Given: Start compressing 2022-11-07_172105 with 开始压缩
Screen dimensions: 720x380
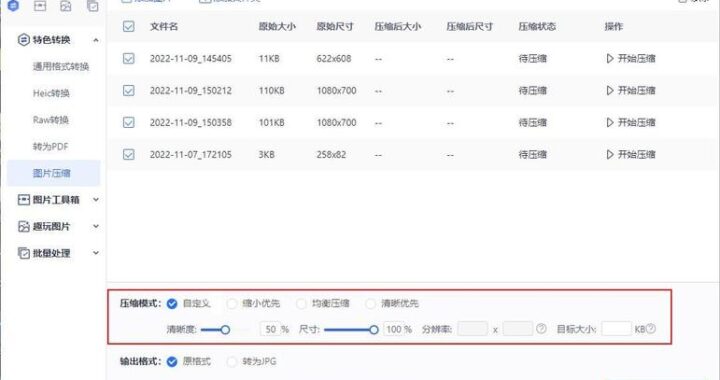Looking at the screenshot, I should pos(631,154).
